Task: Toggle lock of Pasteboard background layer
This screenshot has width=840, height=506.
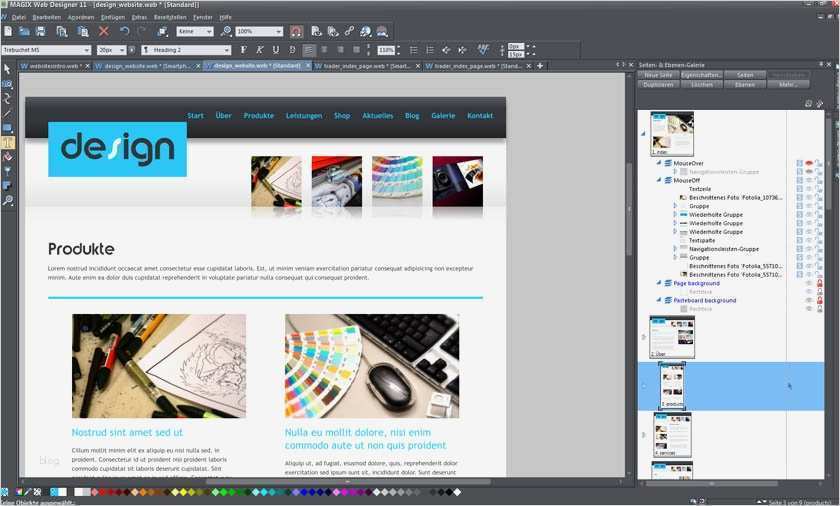Action: pyautogui.click(x=819, y=300)
